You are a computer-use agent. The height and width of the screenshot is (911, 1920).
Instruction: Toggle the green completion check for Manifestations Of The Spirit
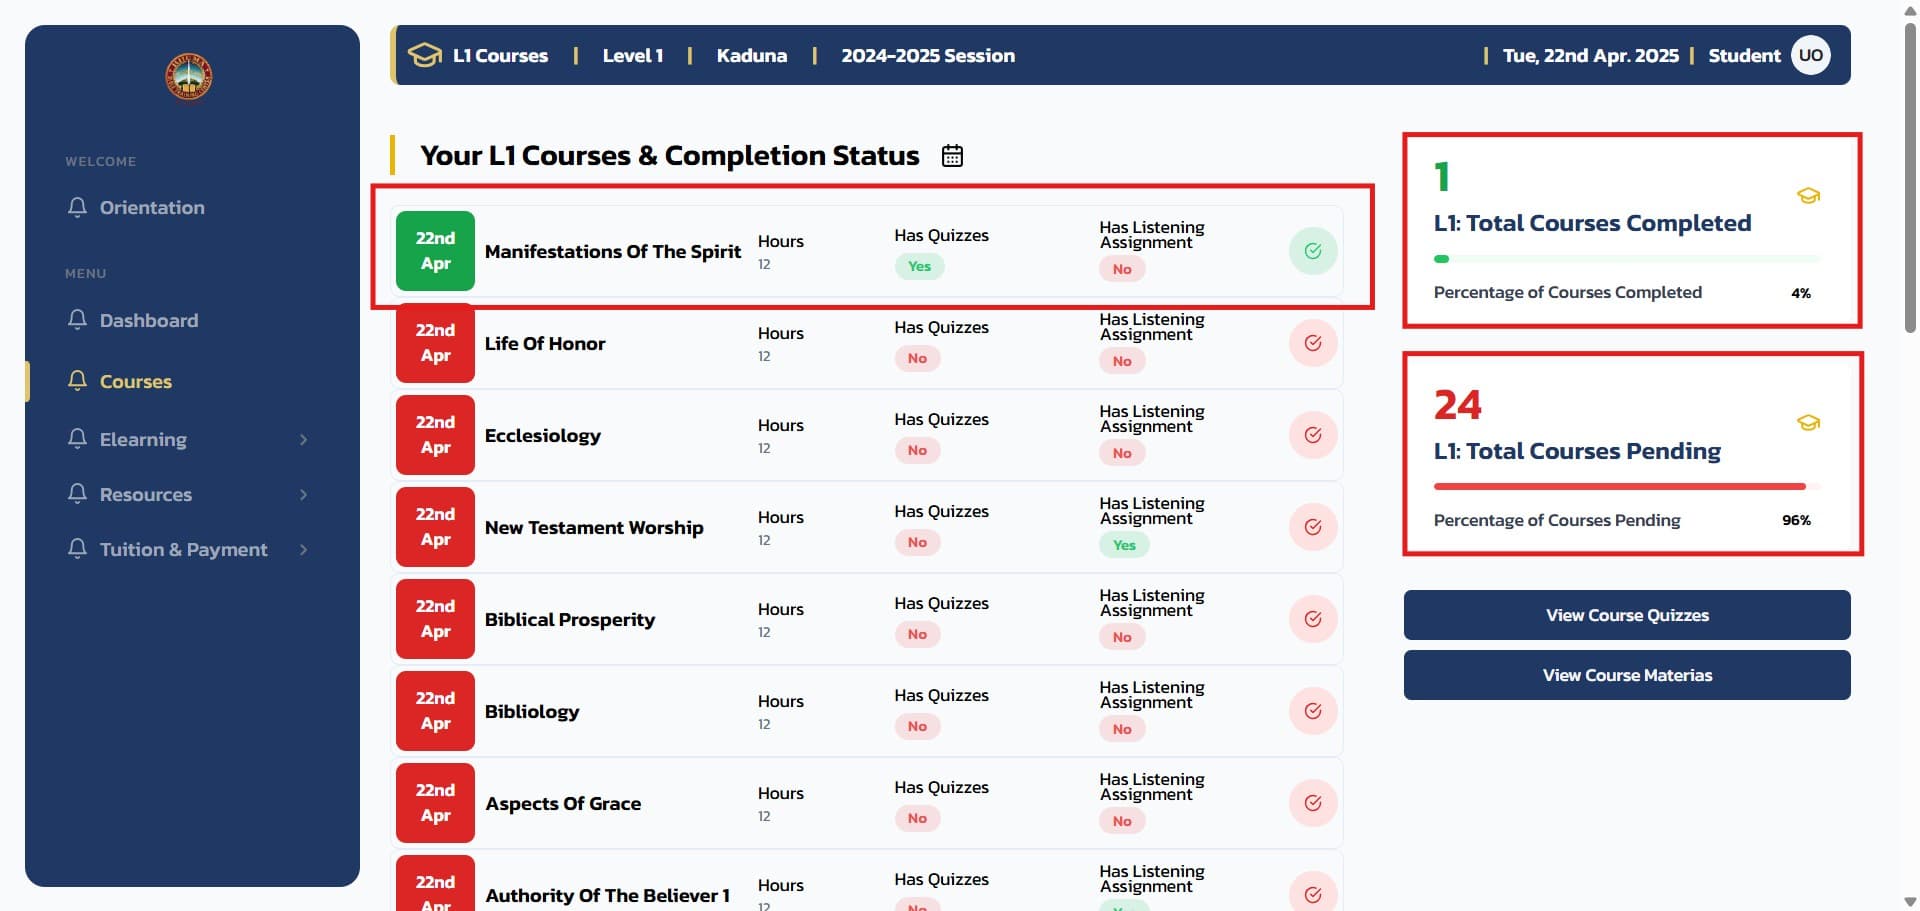1313,251
